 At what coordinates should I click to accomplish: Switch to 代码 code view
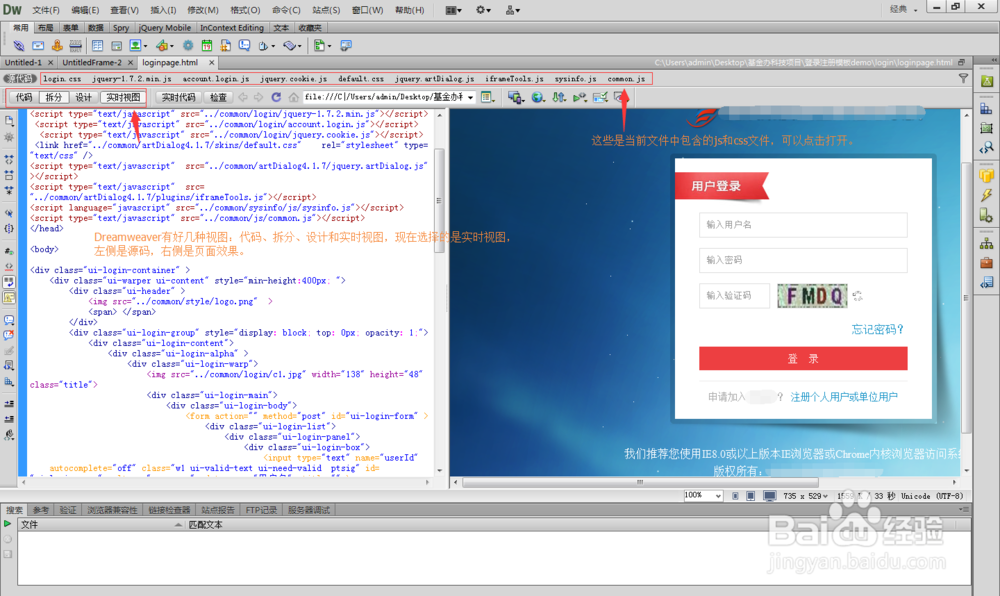click(24, 97)
